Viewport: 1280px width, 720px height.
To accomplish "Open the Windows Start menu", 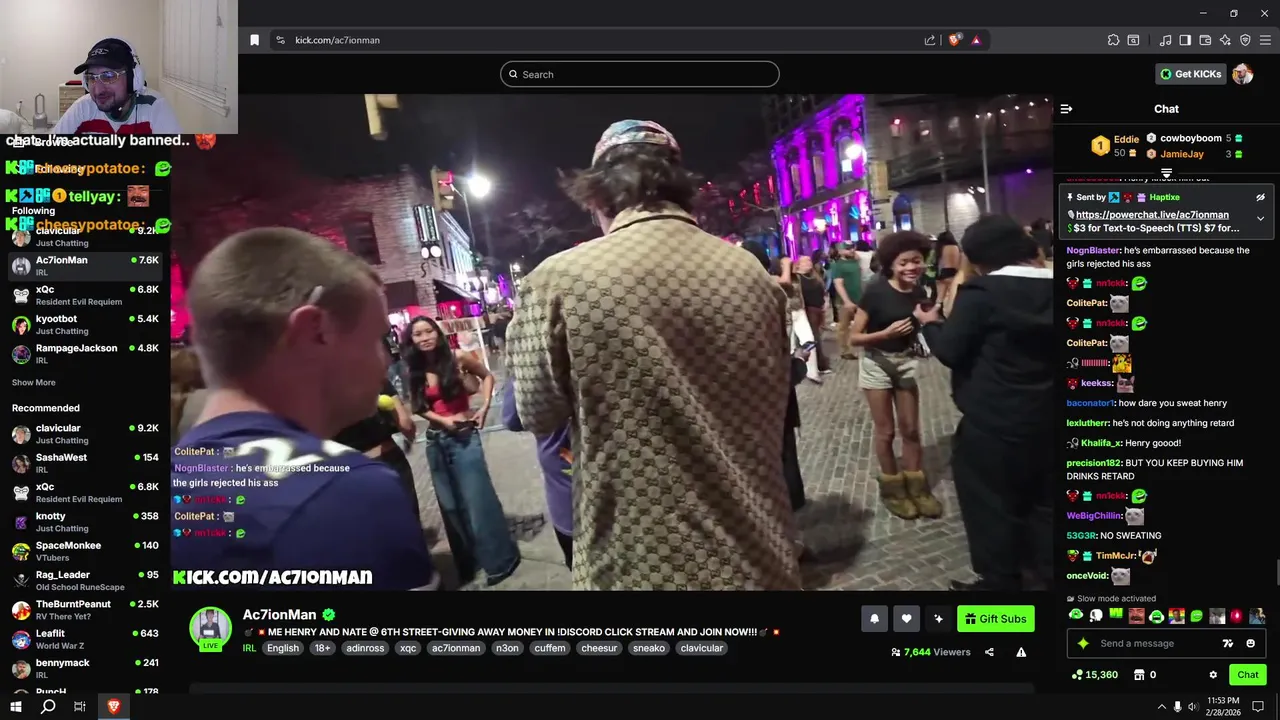I will click(16, 707).
